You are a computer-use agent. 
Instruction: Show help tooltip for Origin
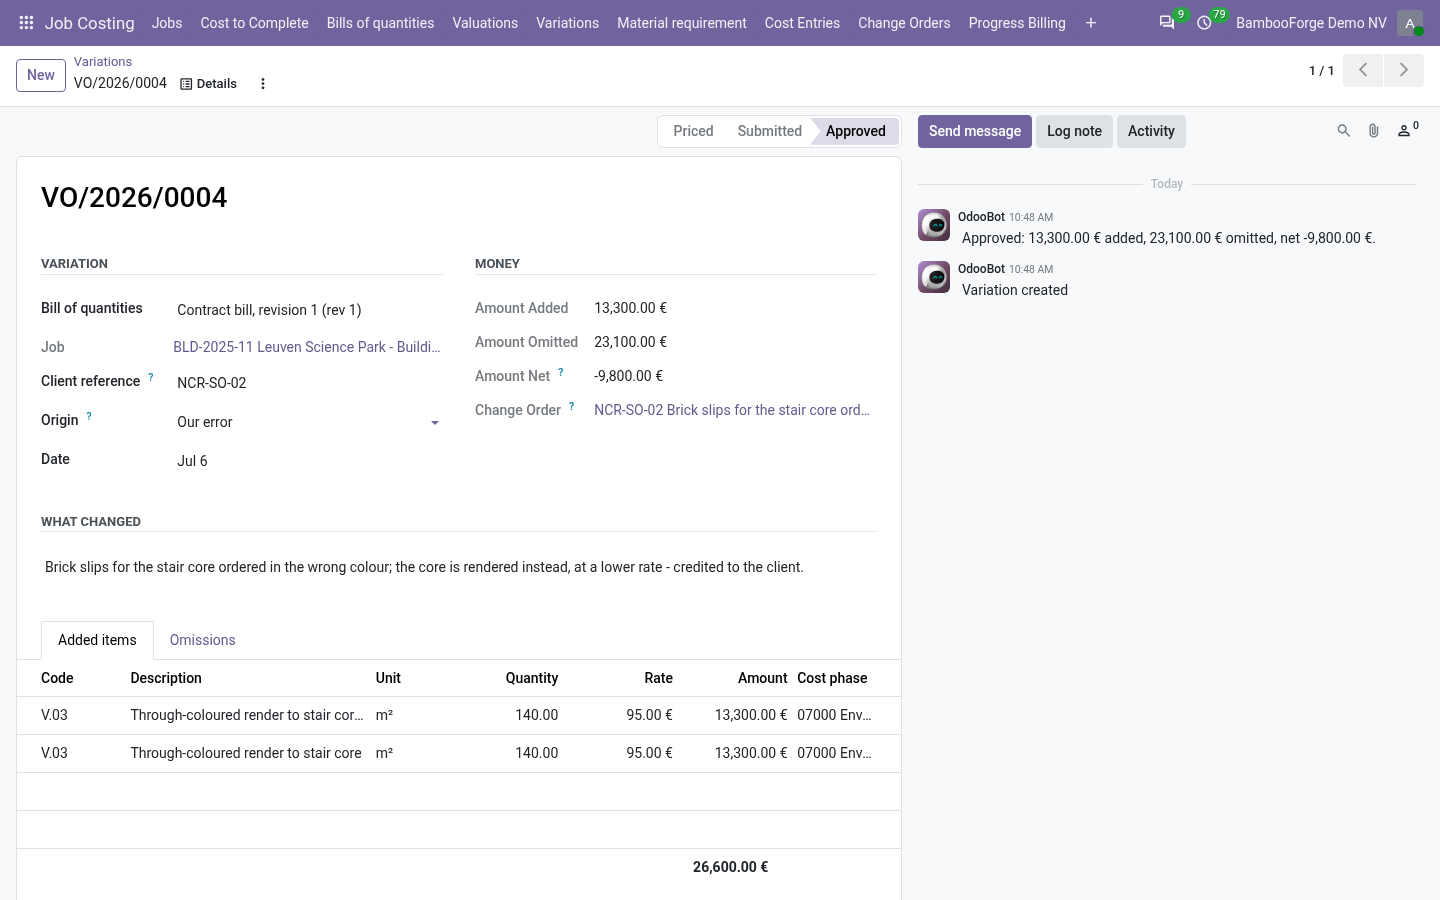point(89,416)
